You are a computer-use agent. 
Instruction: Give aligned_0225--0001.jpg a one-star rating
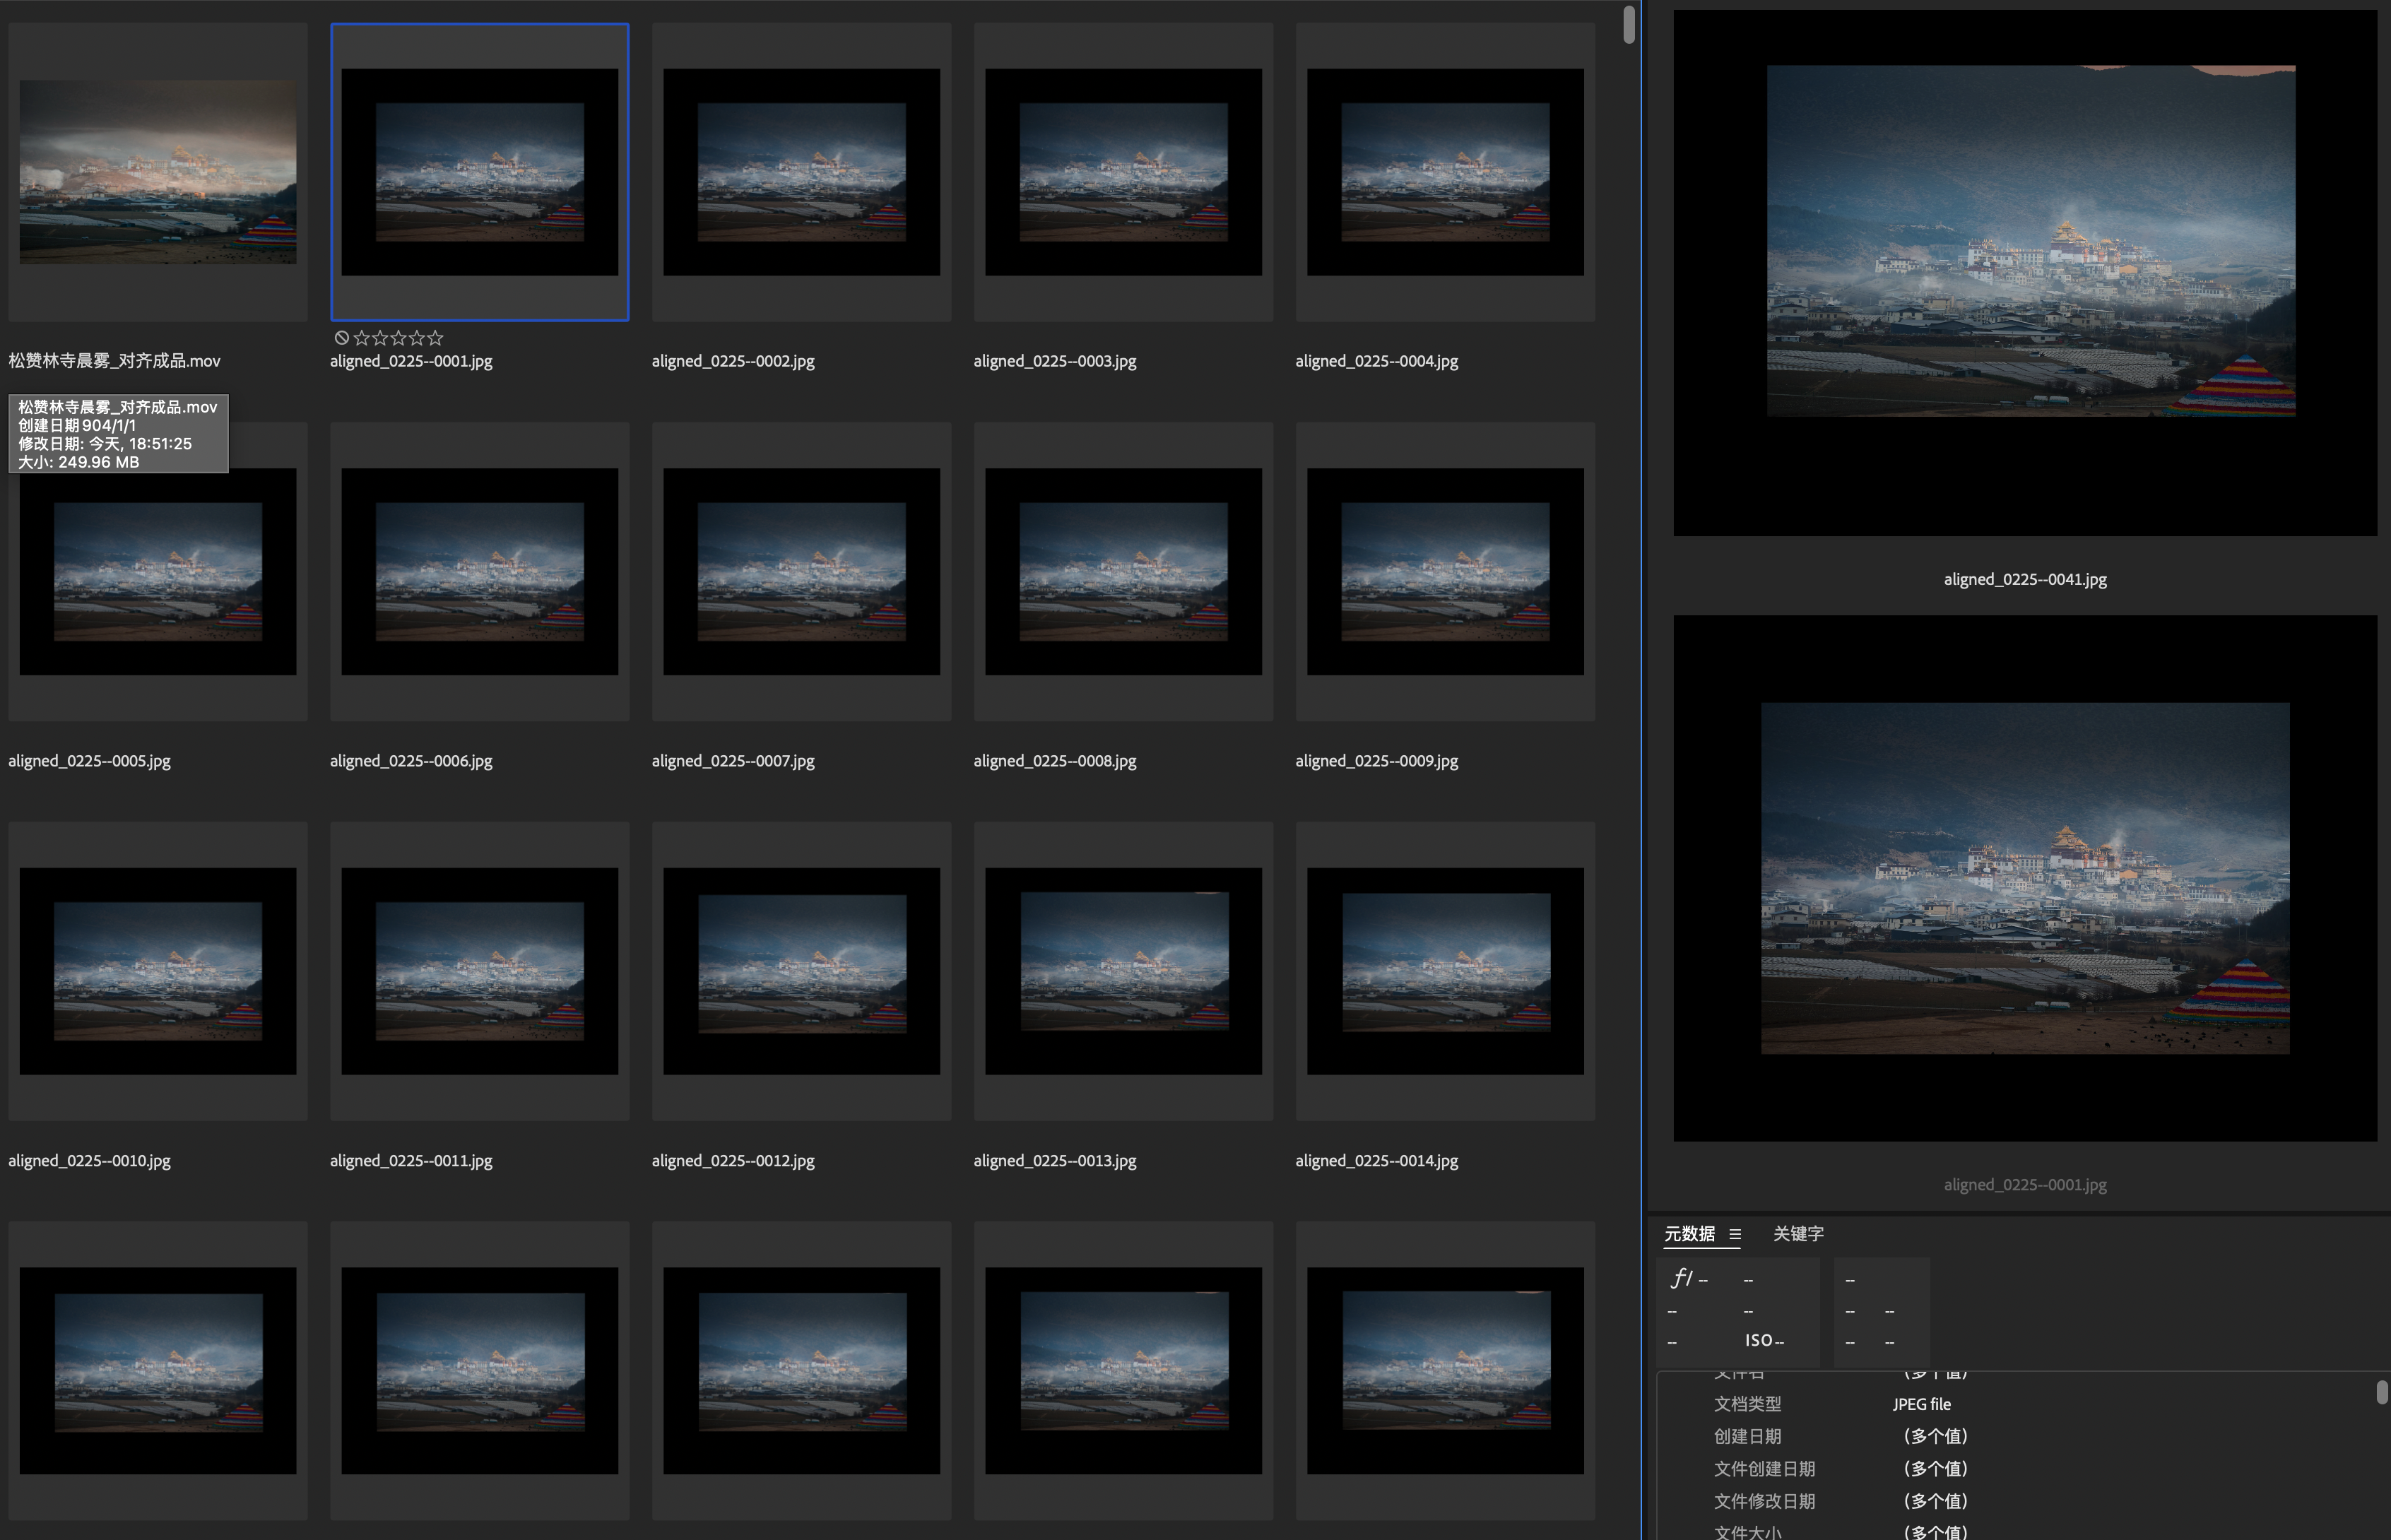[362, 338]
